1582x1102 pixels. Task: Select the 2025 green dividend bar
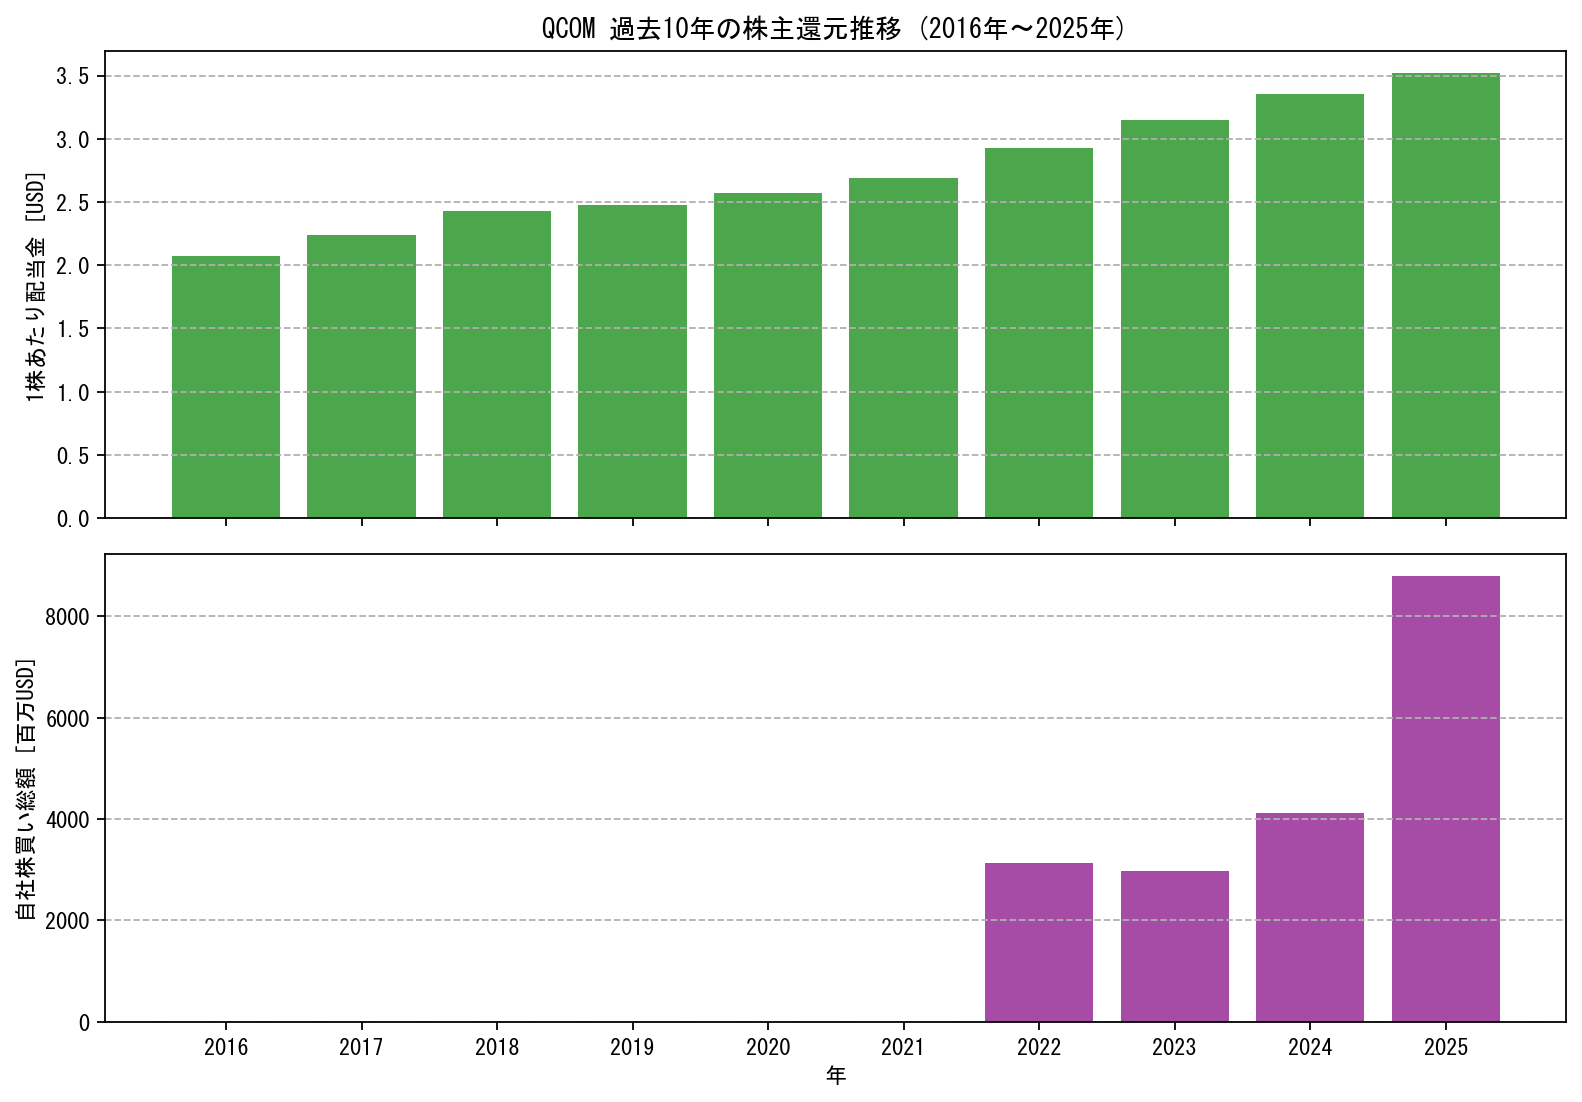point(1446,295)
